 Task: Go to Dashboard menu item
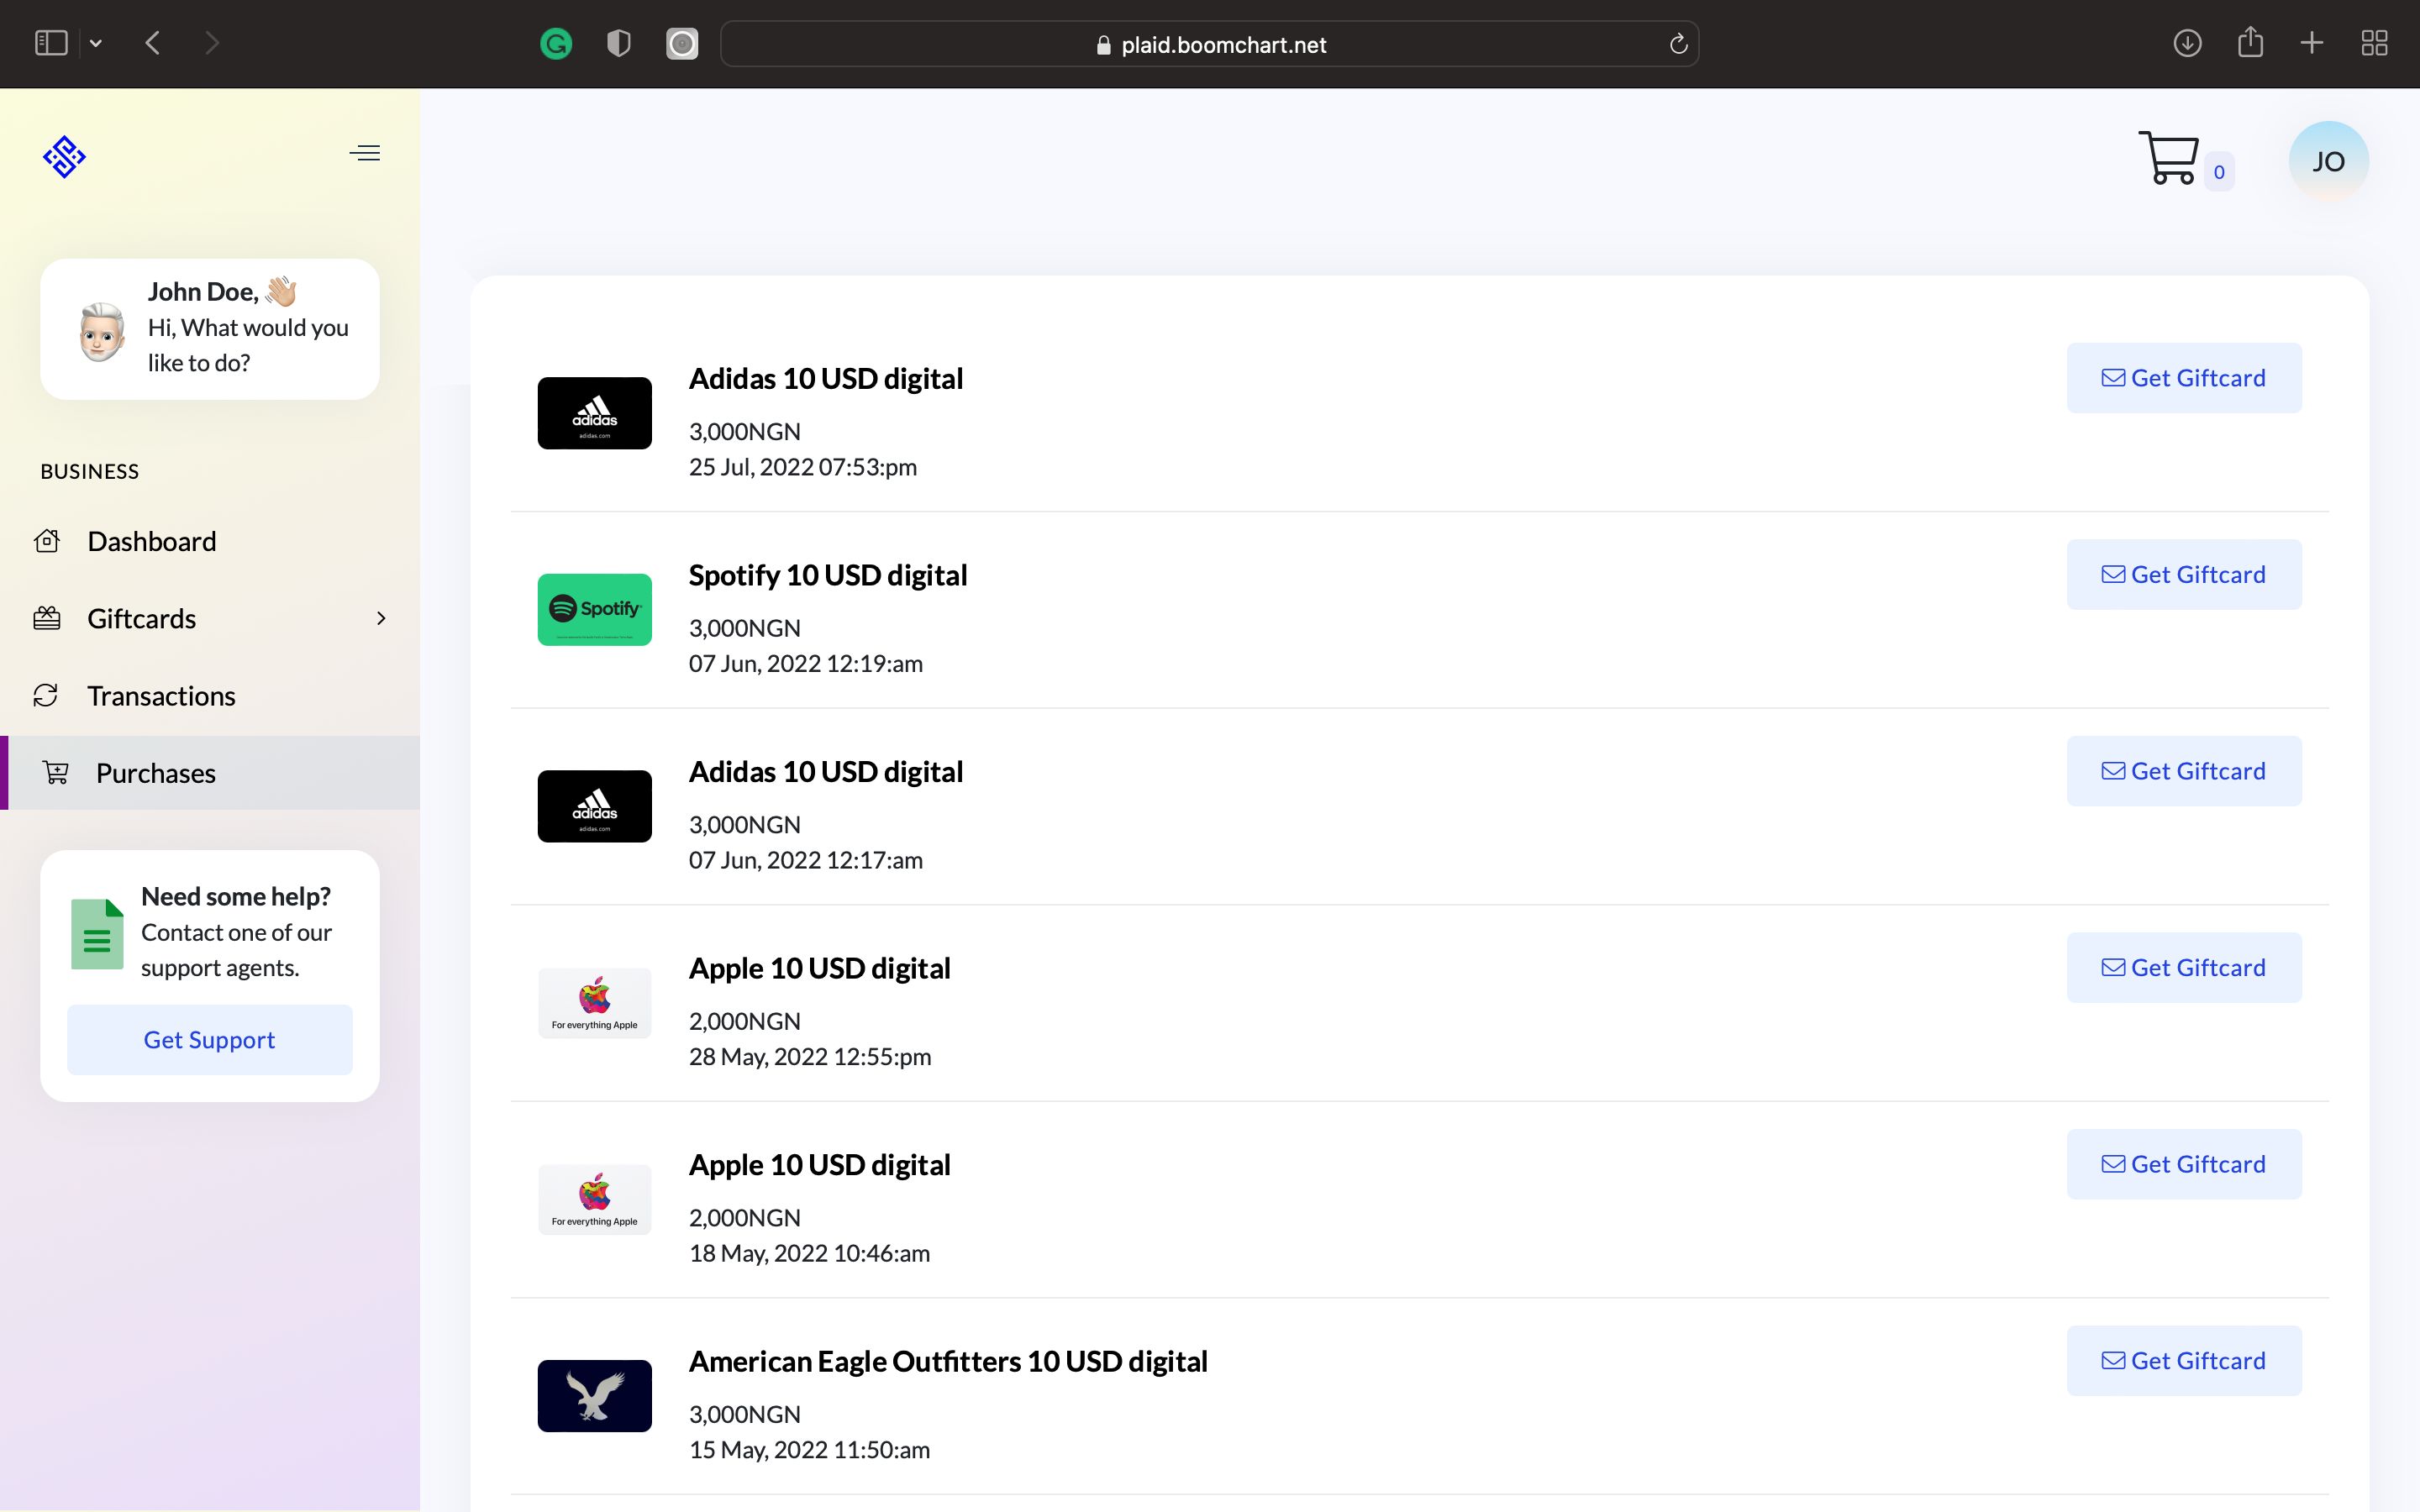click(x=151, y=541)
